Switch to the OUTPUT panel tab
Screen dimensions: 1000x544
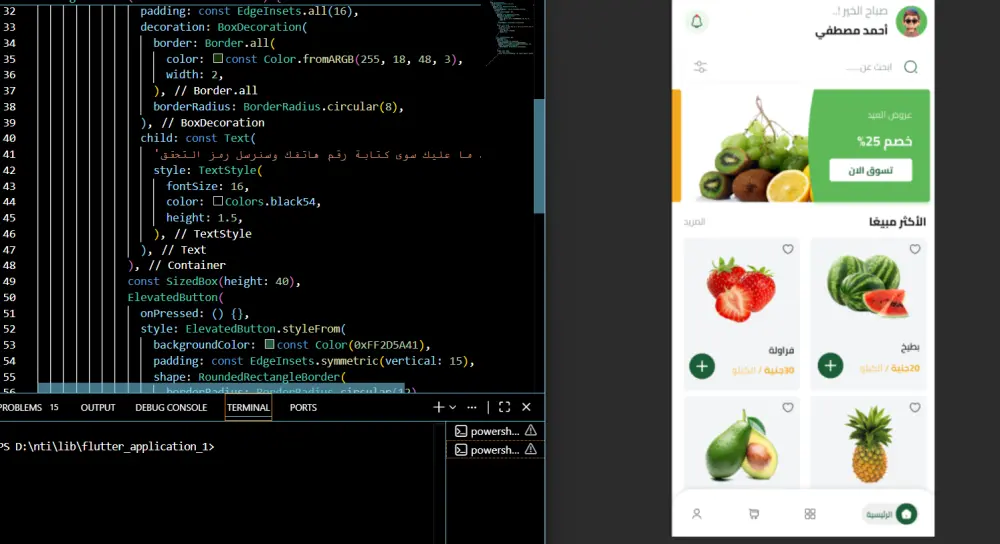point(98,408)
